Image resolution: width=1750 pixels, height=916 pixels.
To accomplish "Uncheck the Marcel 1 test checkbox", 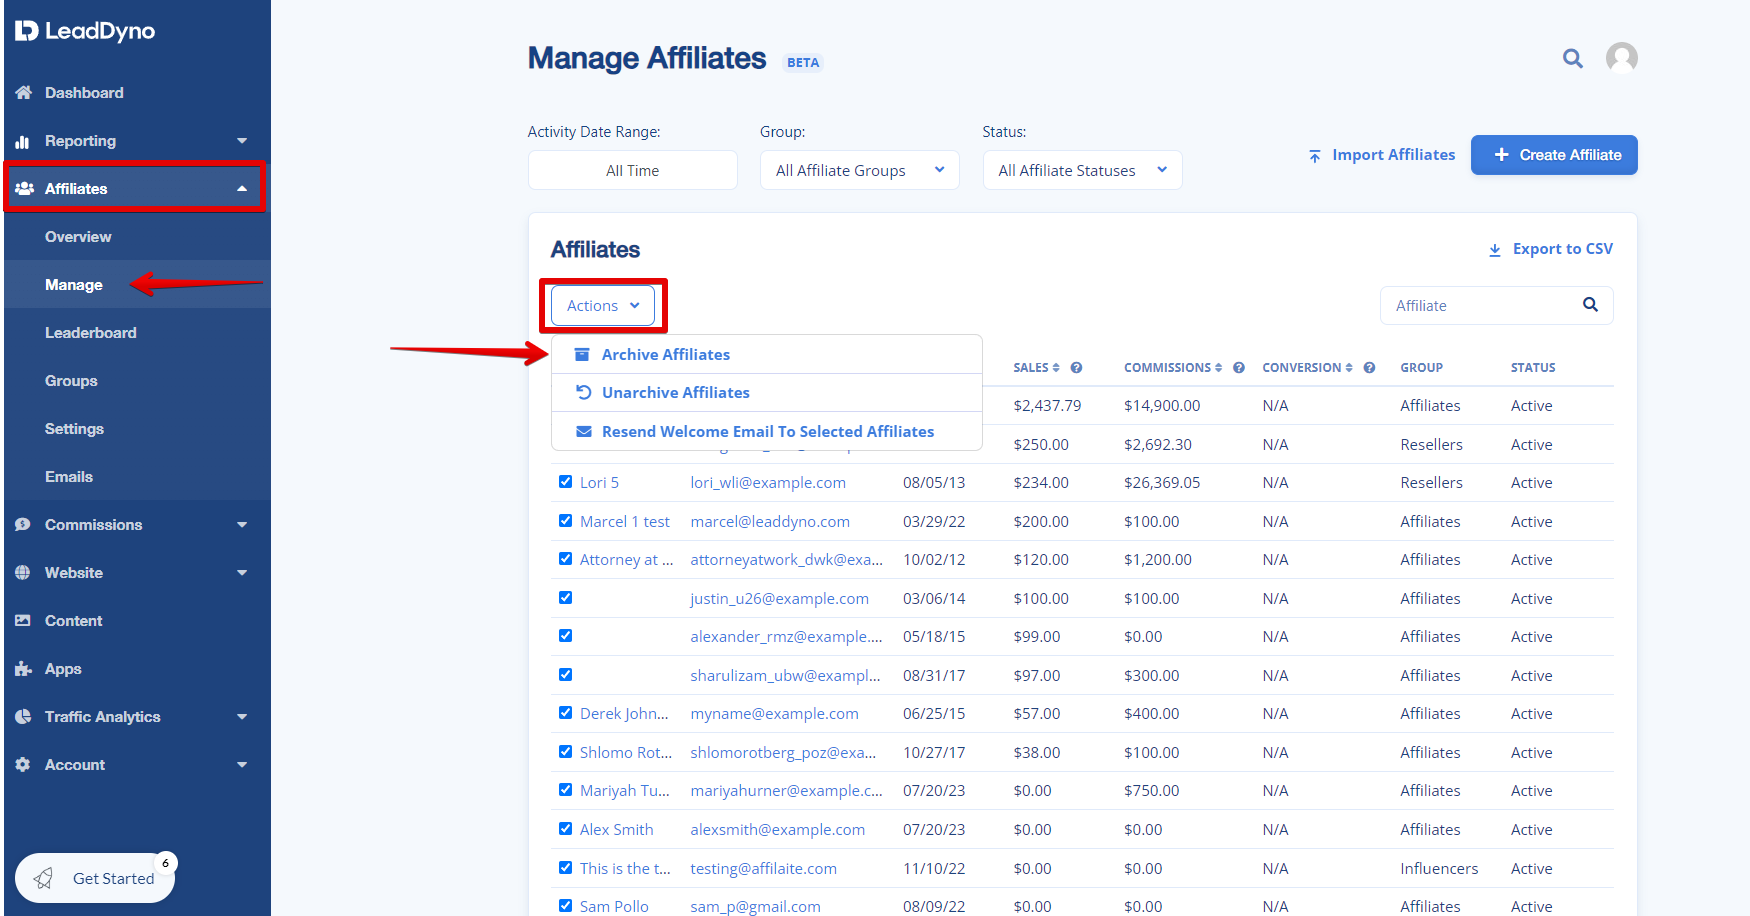I will click(x=565, y=521).
